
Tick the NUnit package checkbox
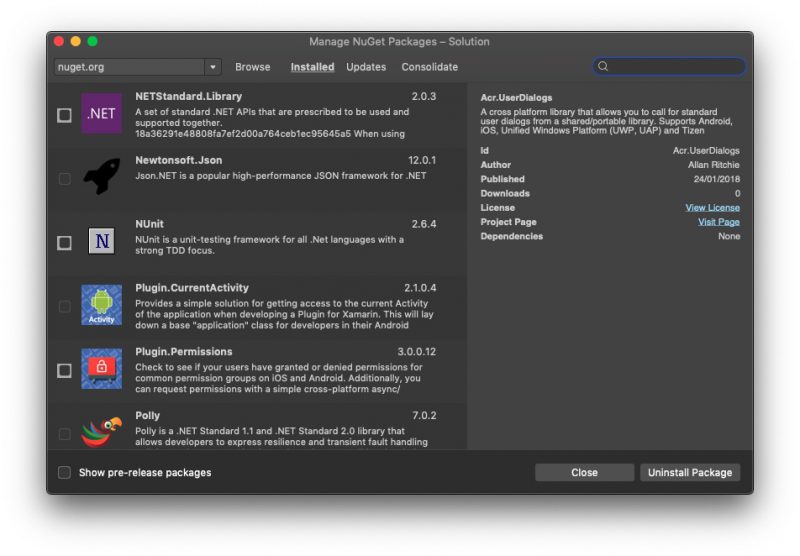(64, 243)
